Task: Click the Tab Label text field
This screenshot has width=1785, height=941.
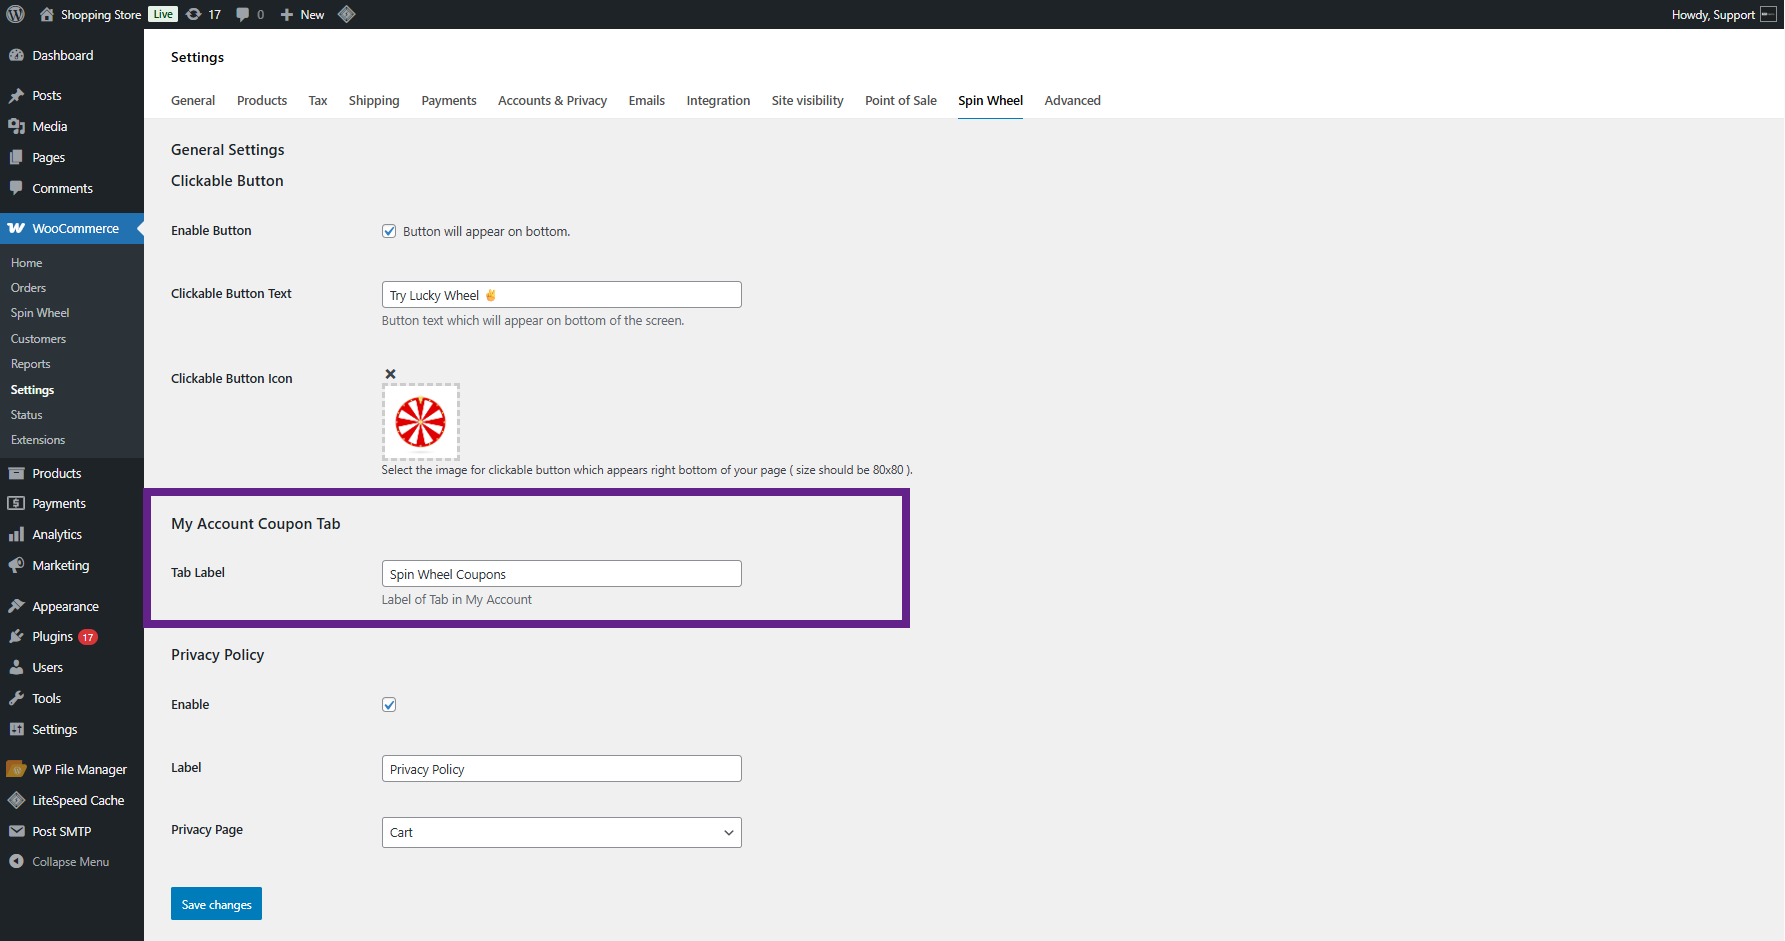Action: (561, 574)
